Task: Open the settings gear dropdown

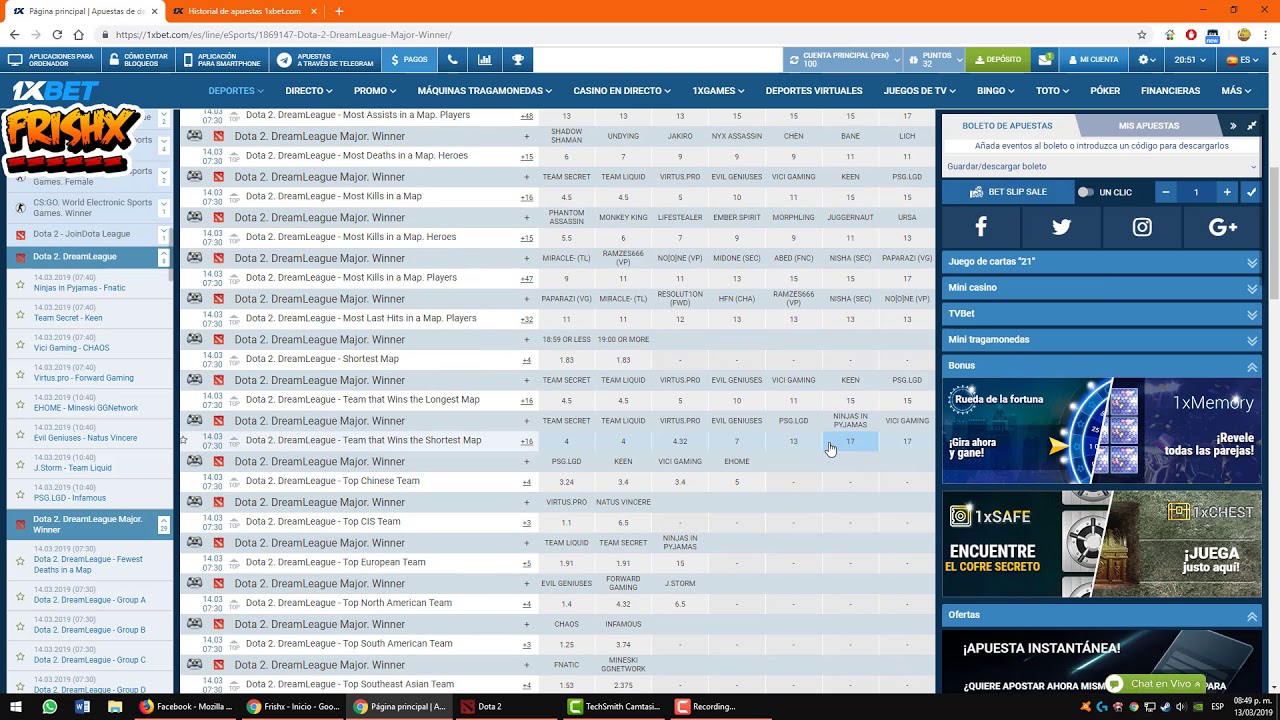Action: pyautogui.click(x=1146, y=60)
